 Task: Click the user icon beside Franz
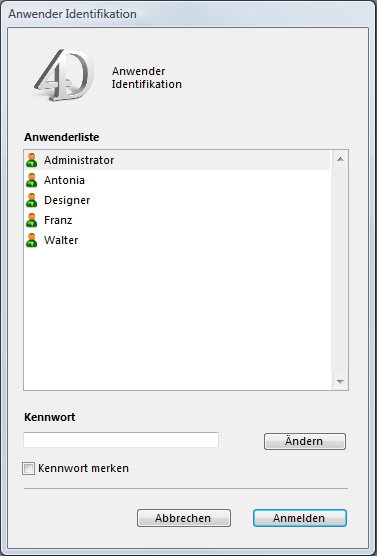32,220
